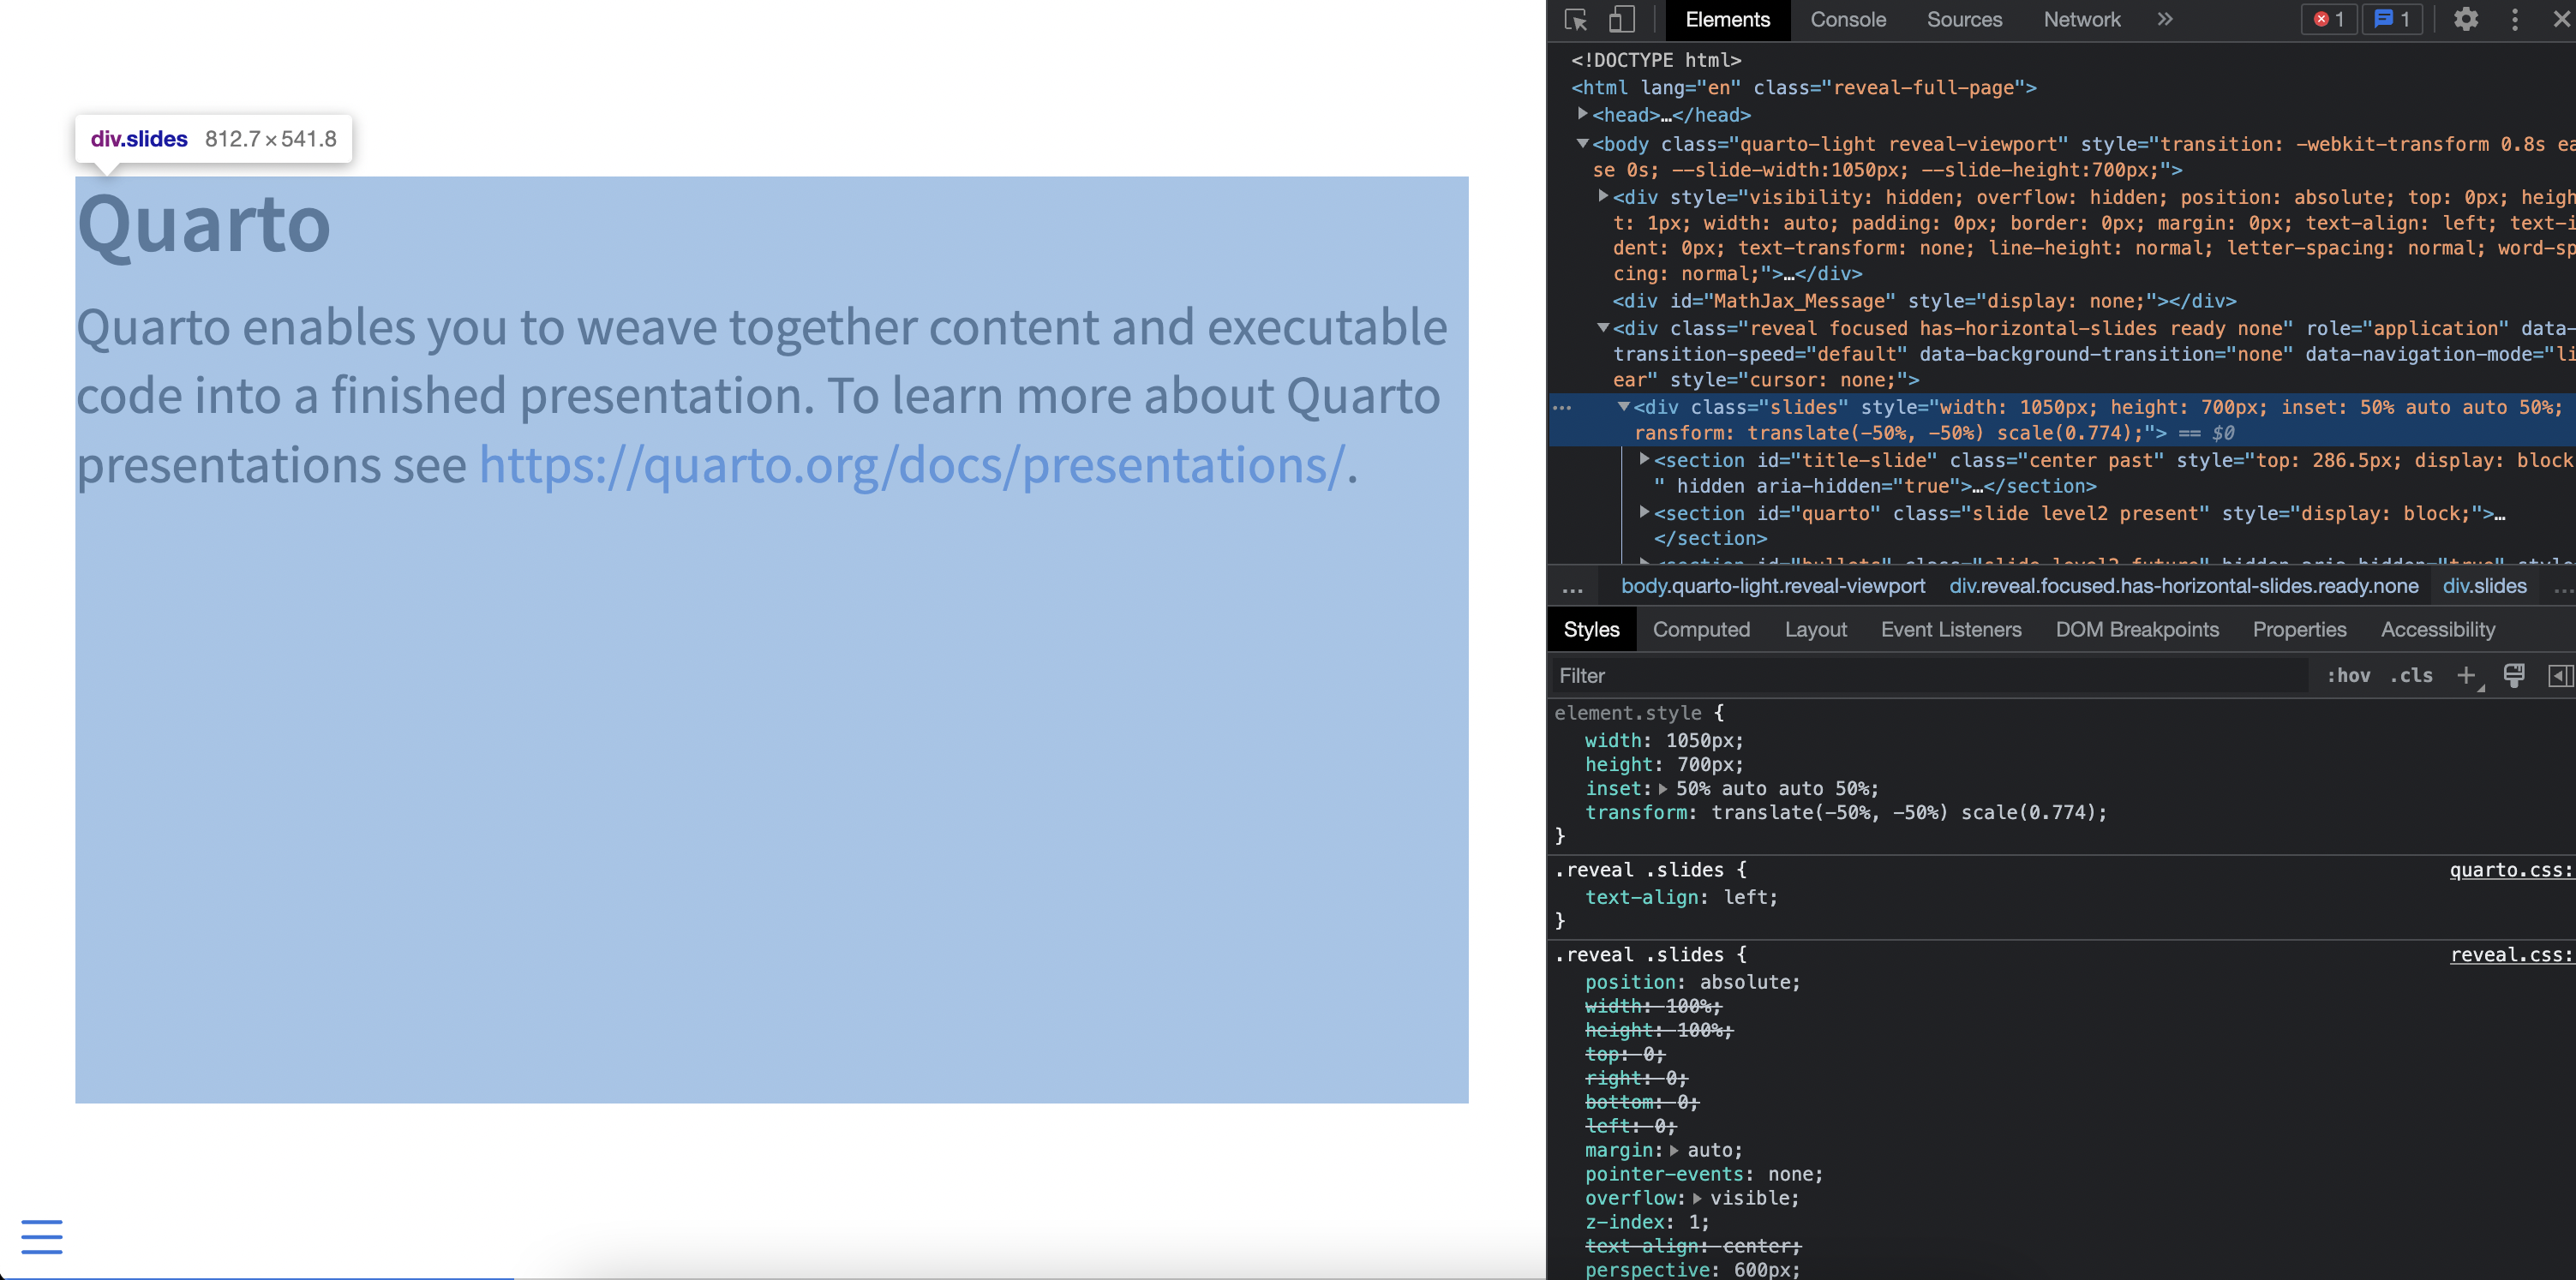Expand the title-slide section node
Screen dimensions: 2576x1280
[1644, 459]
